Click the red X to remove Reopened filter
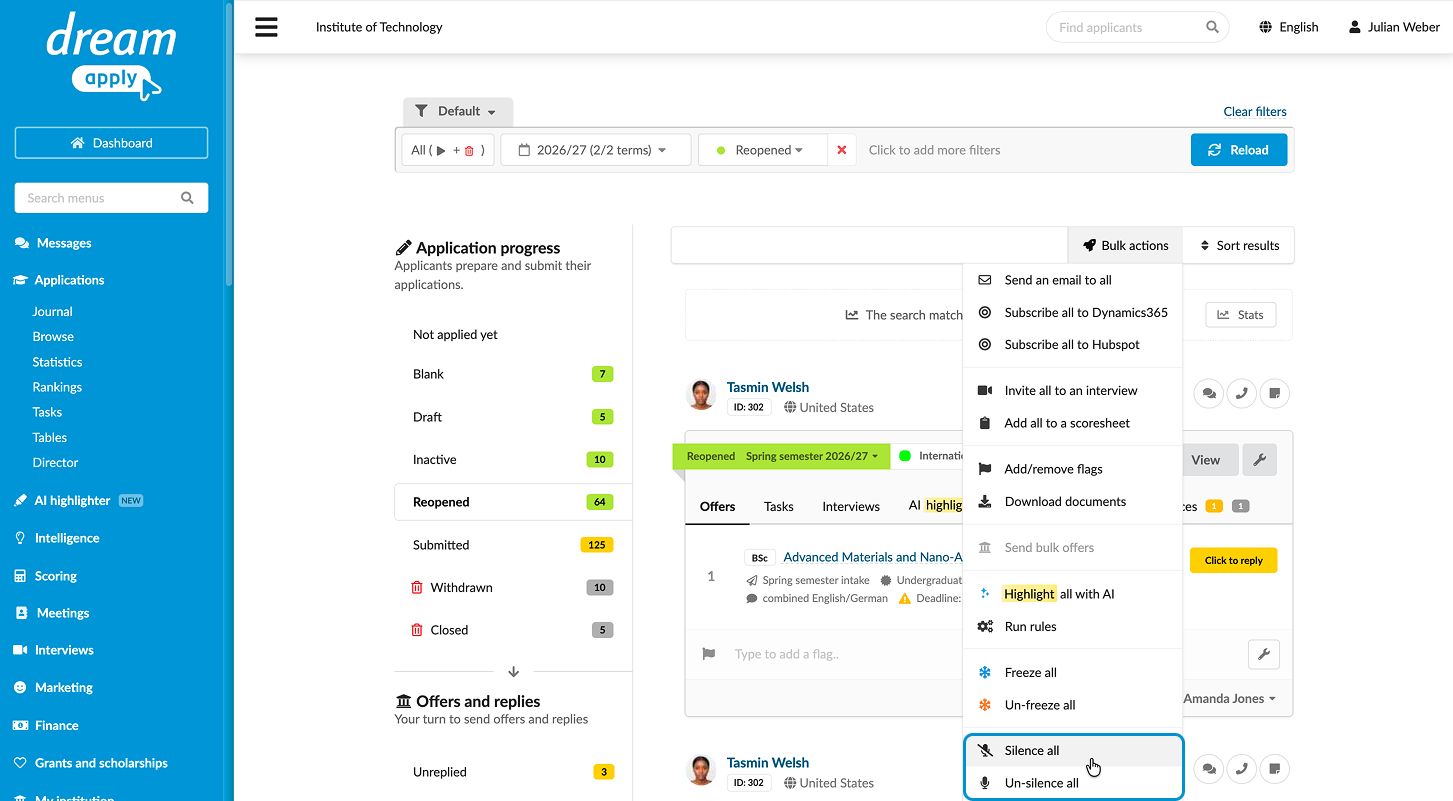Screen dimensions: 1453x801 (841, 150)
